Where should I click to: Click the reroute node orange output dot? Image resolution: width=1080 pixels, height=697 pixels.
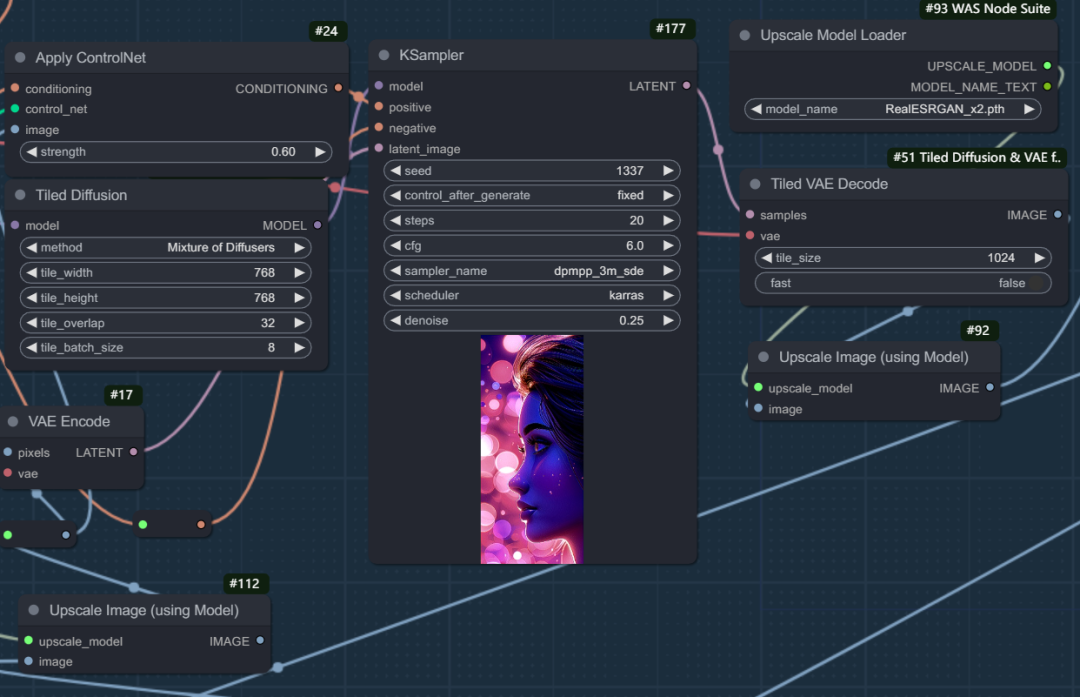click(x=200, y=524)
